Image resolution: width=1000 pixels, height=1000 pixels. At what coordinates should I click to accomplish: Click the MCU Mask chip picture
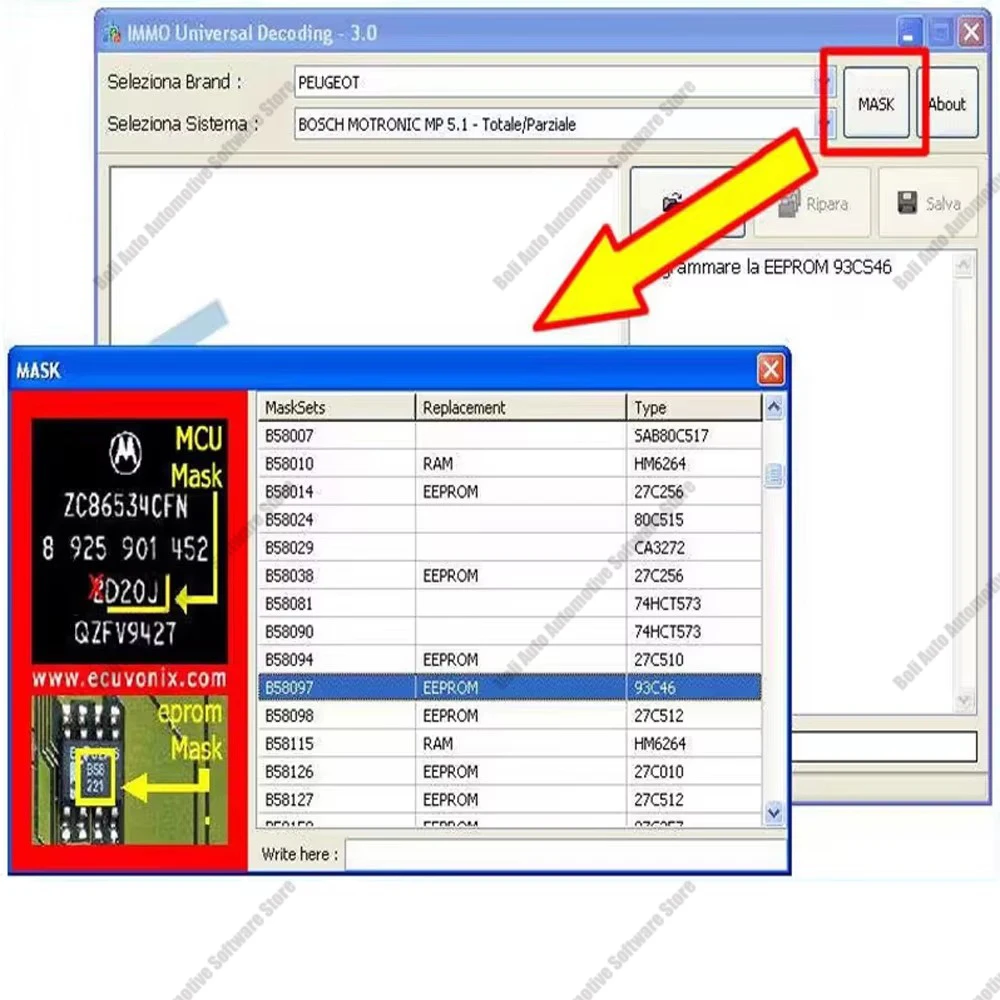pyautogui.click(x=129, y=541)
